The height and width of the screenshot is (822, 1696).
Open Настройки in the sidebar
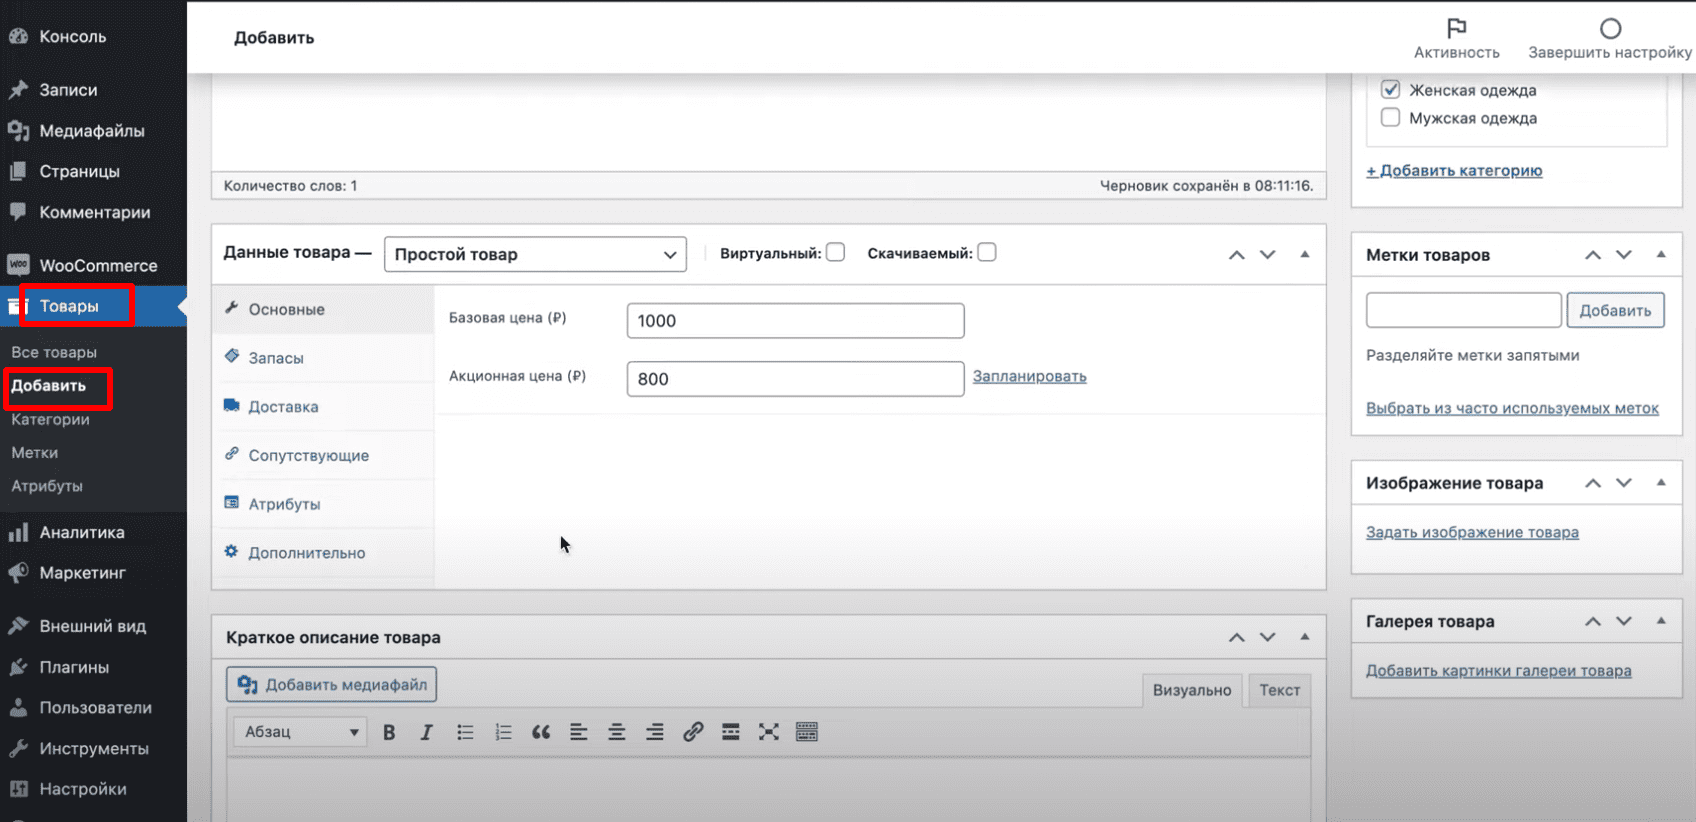(82, 789)
